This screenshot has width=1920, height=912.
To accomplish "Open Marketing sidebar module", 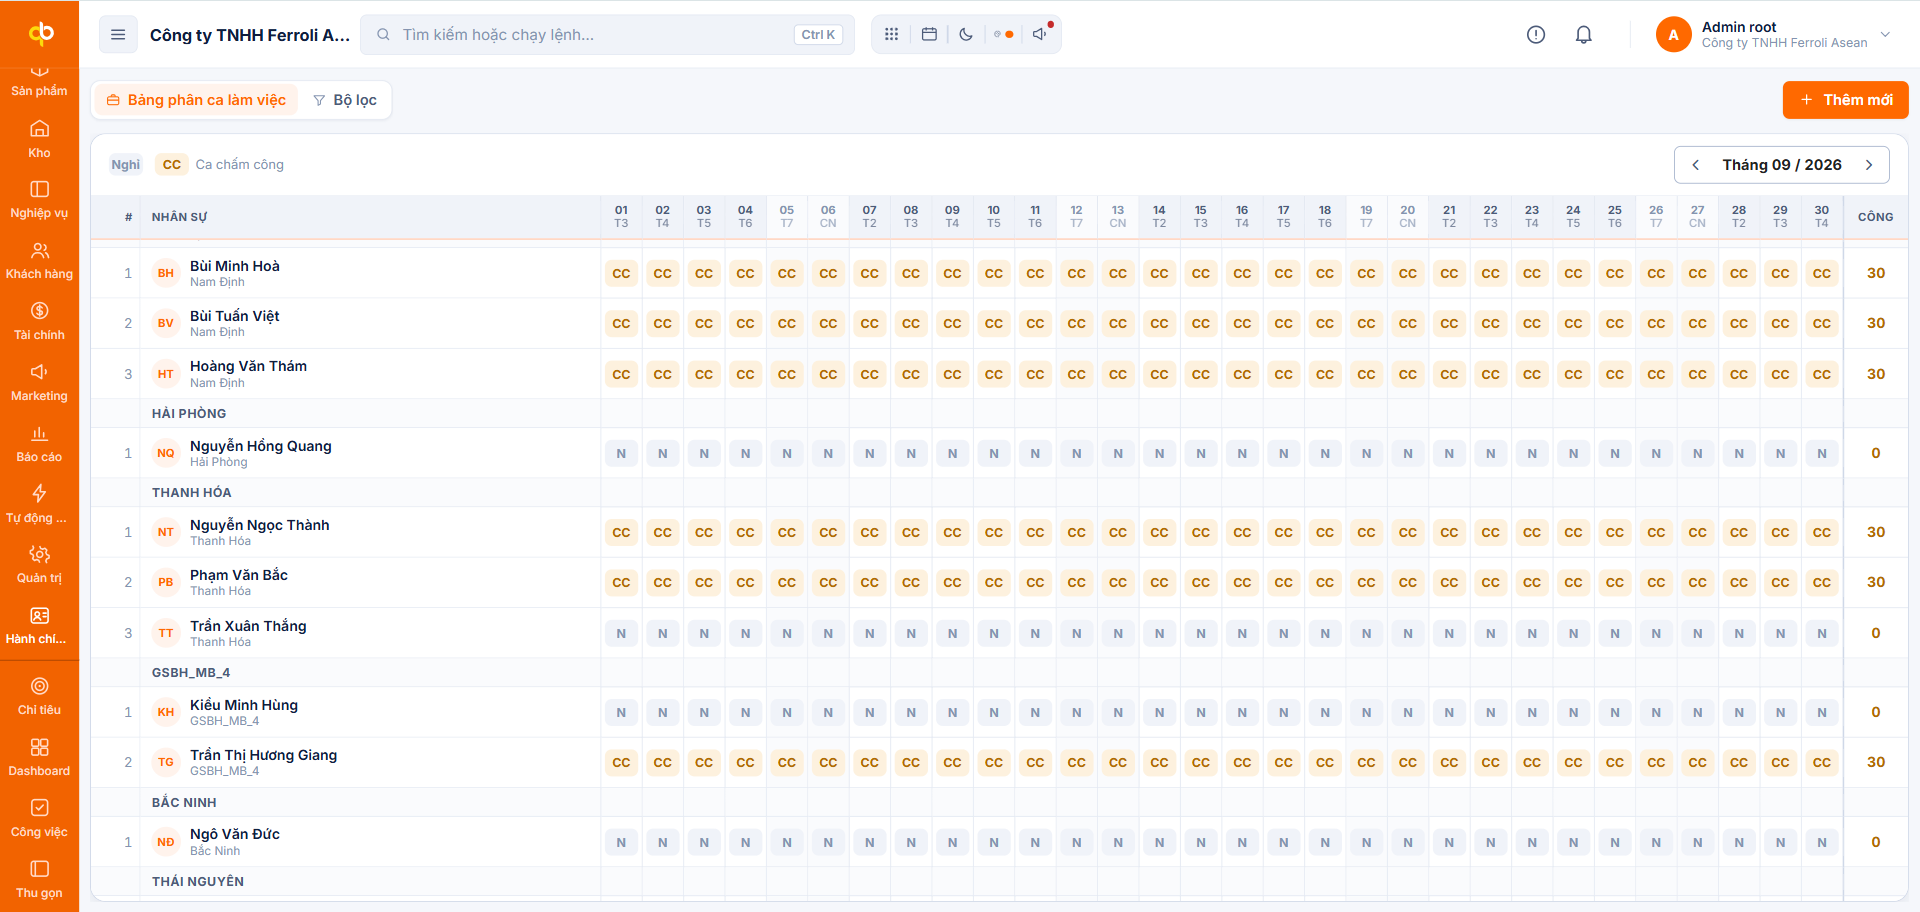I will click(39, 383).
